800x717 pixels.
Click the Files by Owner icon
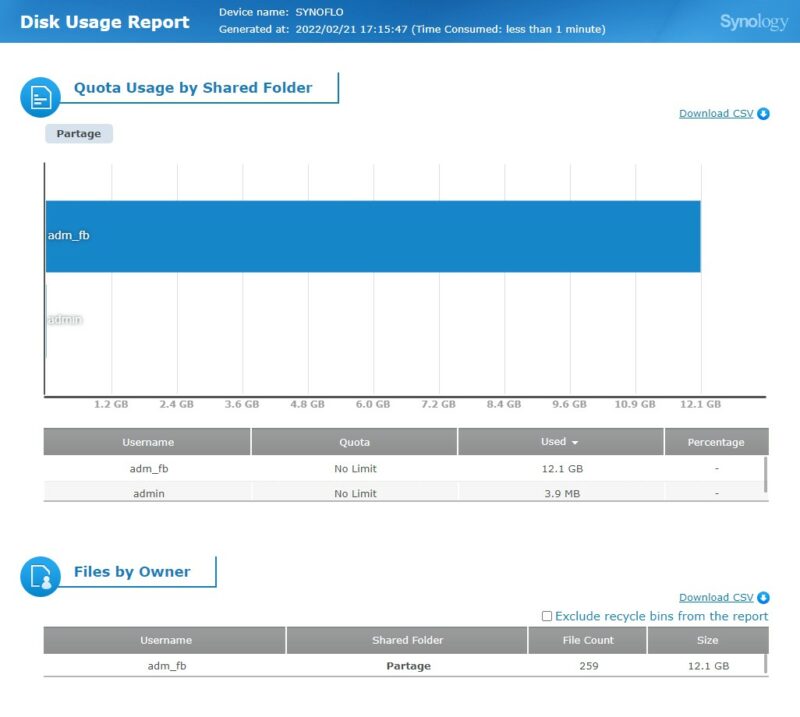coord(41,576)
